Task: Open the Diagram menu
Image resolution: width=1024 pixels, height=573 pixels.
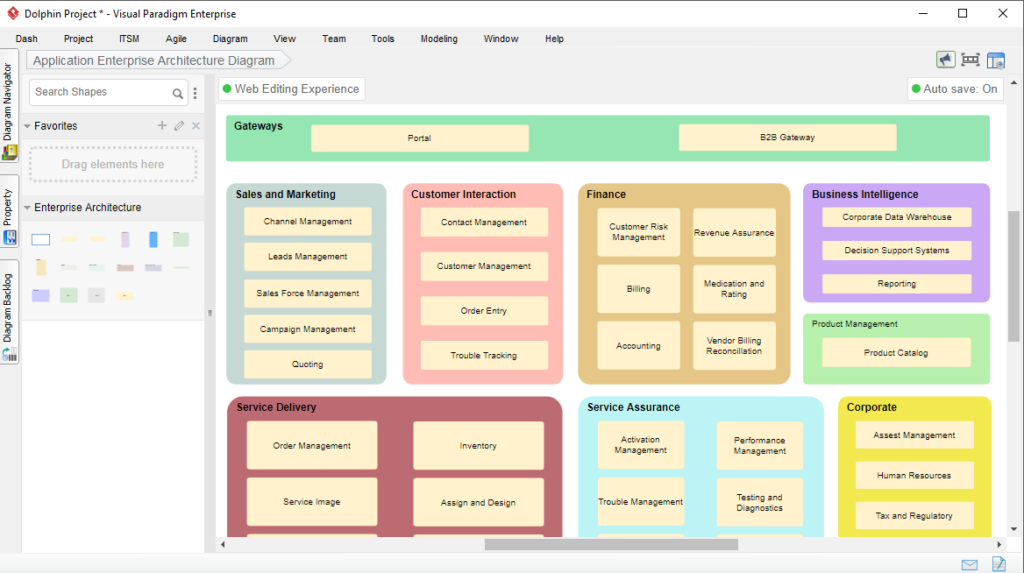Action: click(230, 39)
